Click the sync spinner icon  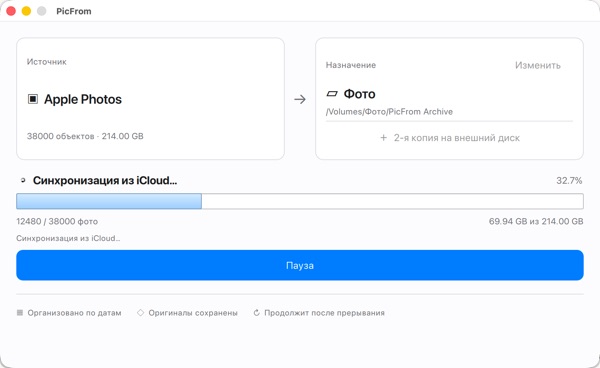point(23,180)
